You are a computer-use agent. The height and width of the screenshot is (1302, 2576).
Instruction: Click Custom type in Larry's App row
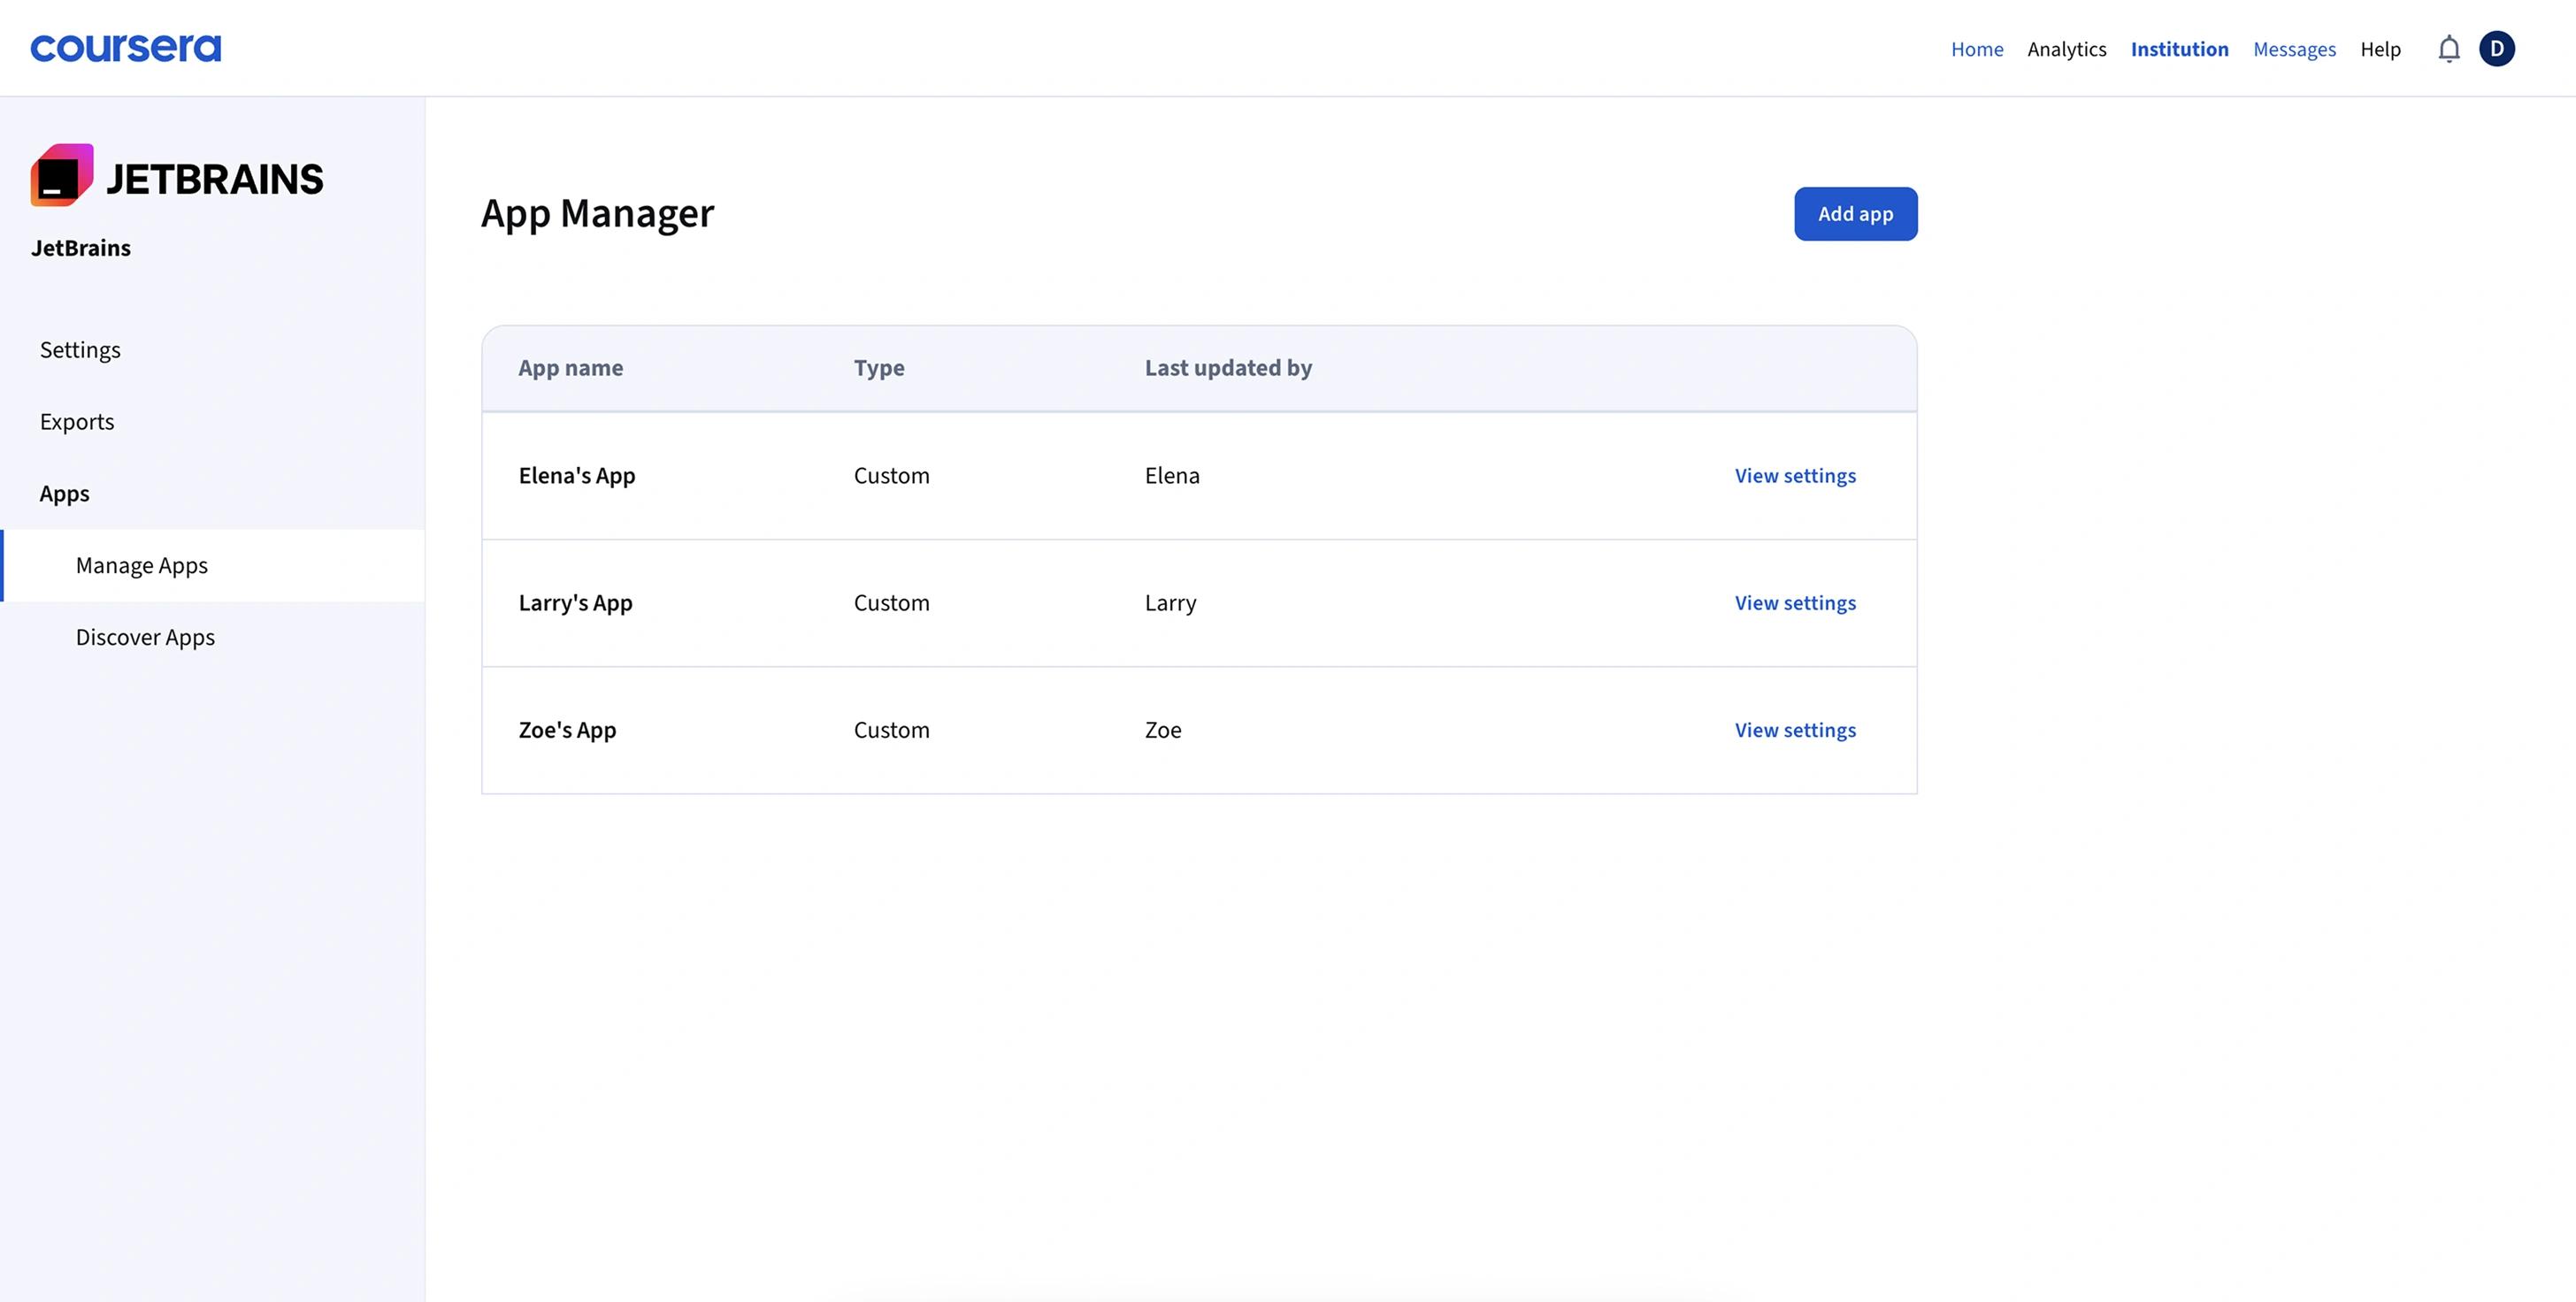(891, 603)
